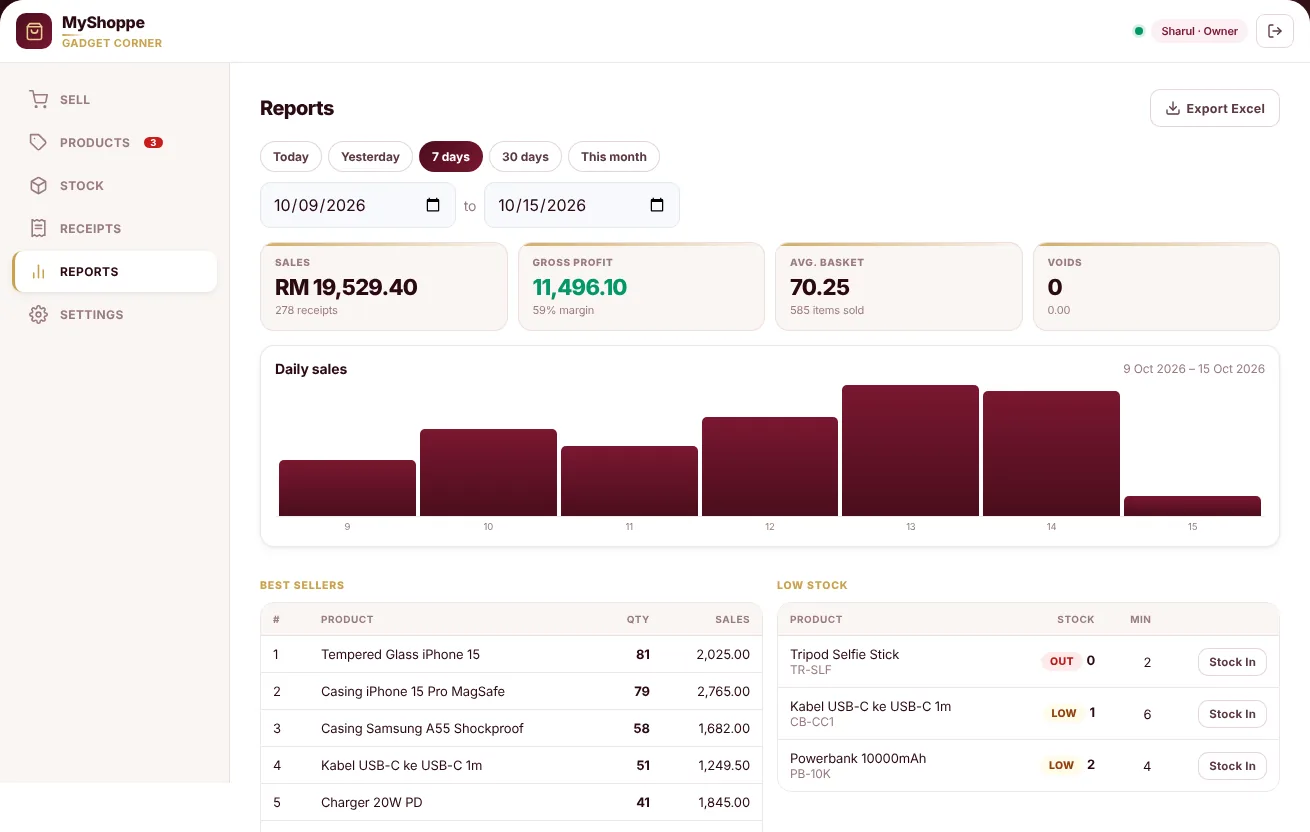Click the Receipts document icon
Viewport: 1310px width, 832px height.
[x=38, y=229]
